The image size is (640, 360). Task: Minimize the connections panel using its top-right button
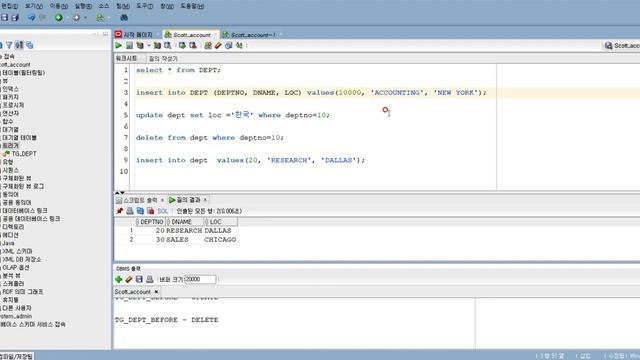tap(105, 34)
